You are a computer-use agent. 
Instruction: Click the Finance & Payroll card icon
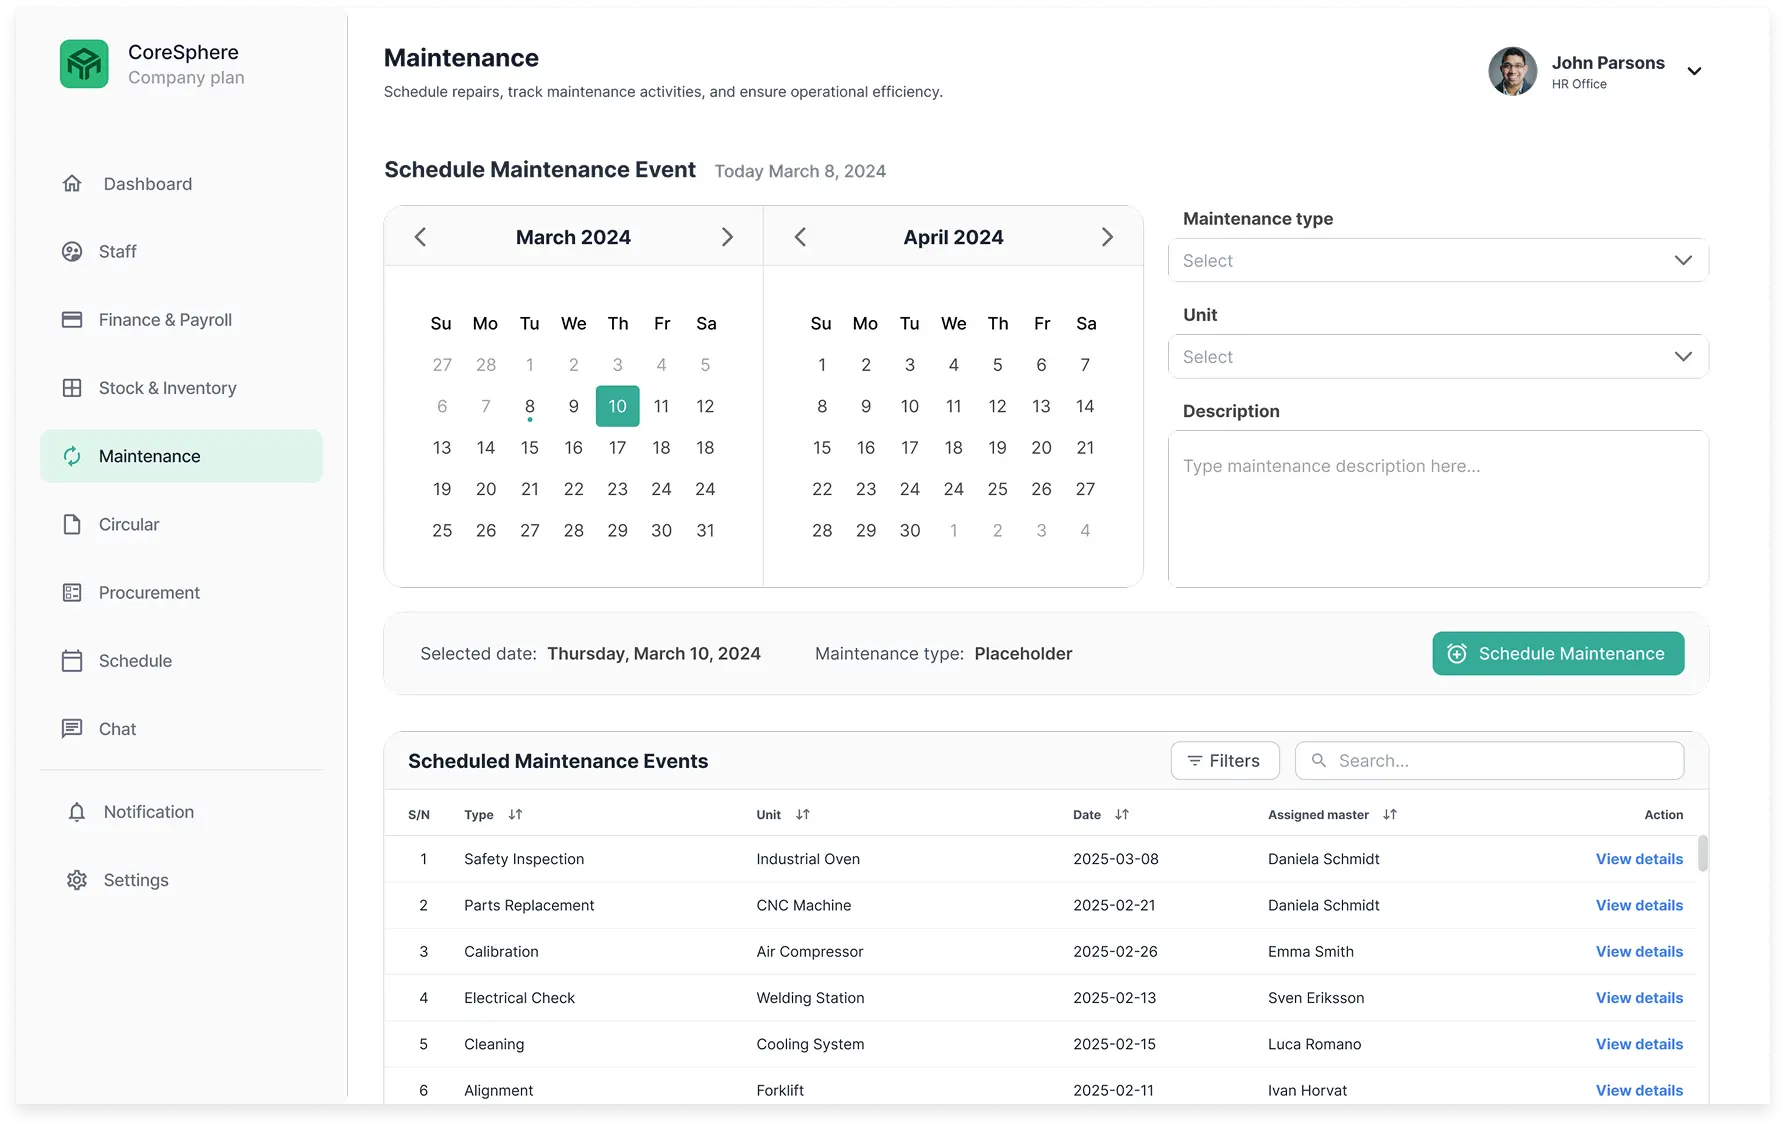tap(72, 320)
